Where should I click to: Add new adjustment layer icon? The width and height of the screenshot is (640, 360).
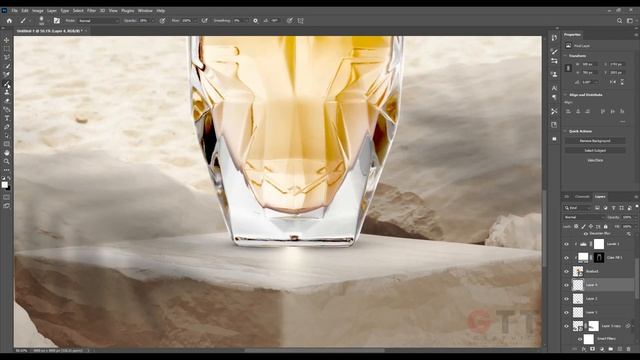[x=602, y=349]
